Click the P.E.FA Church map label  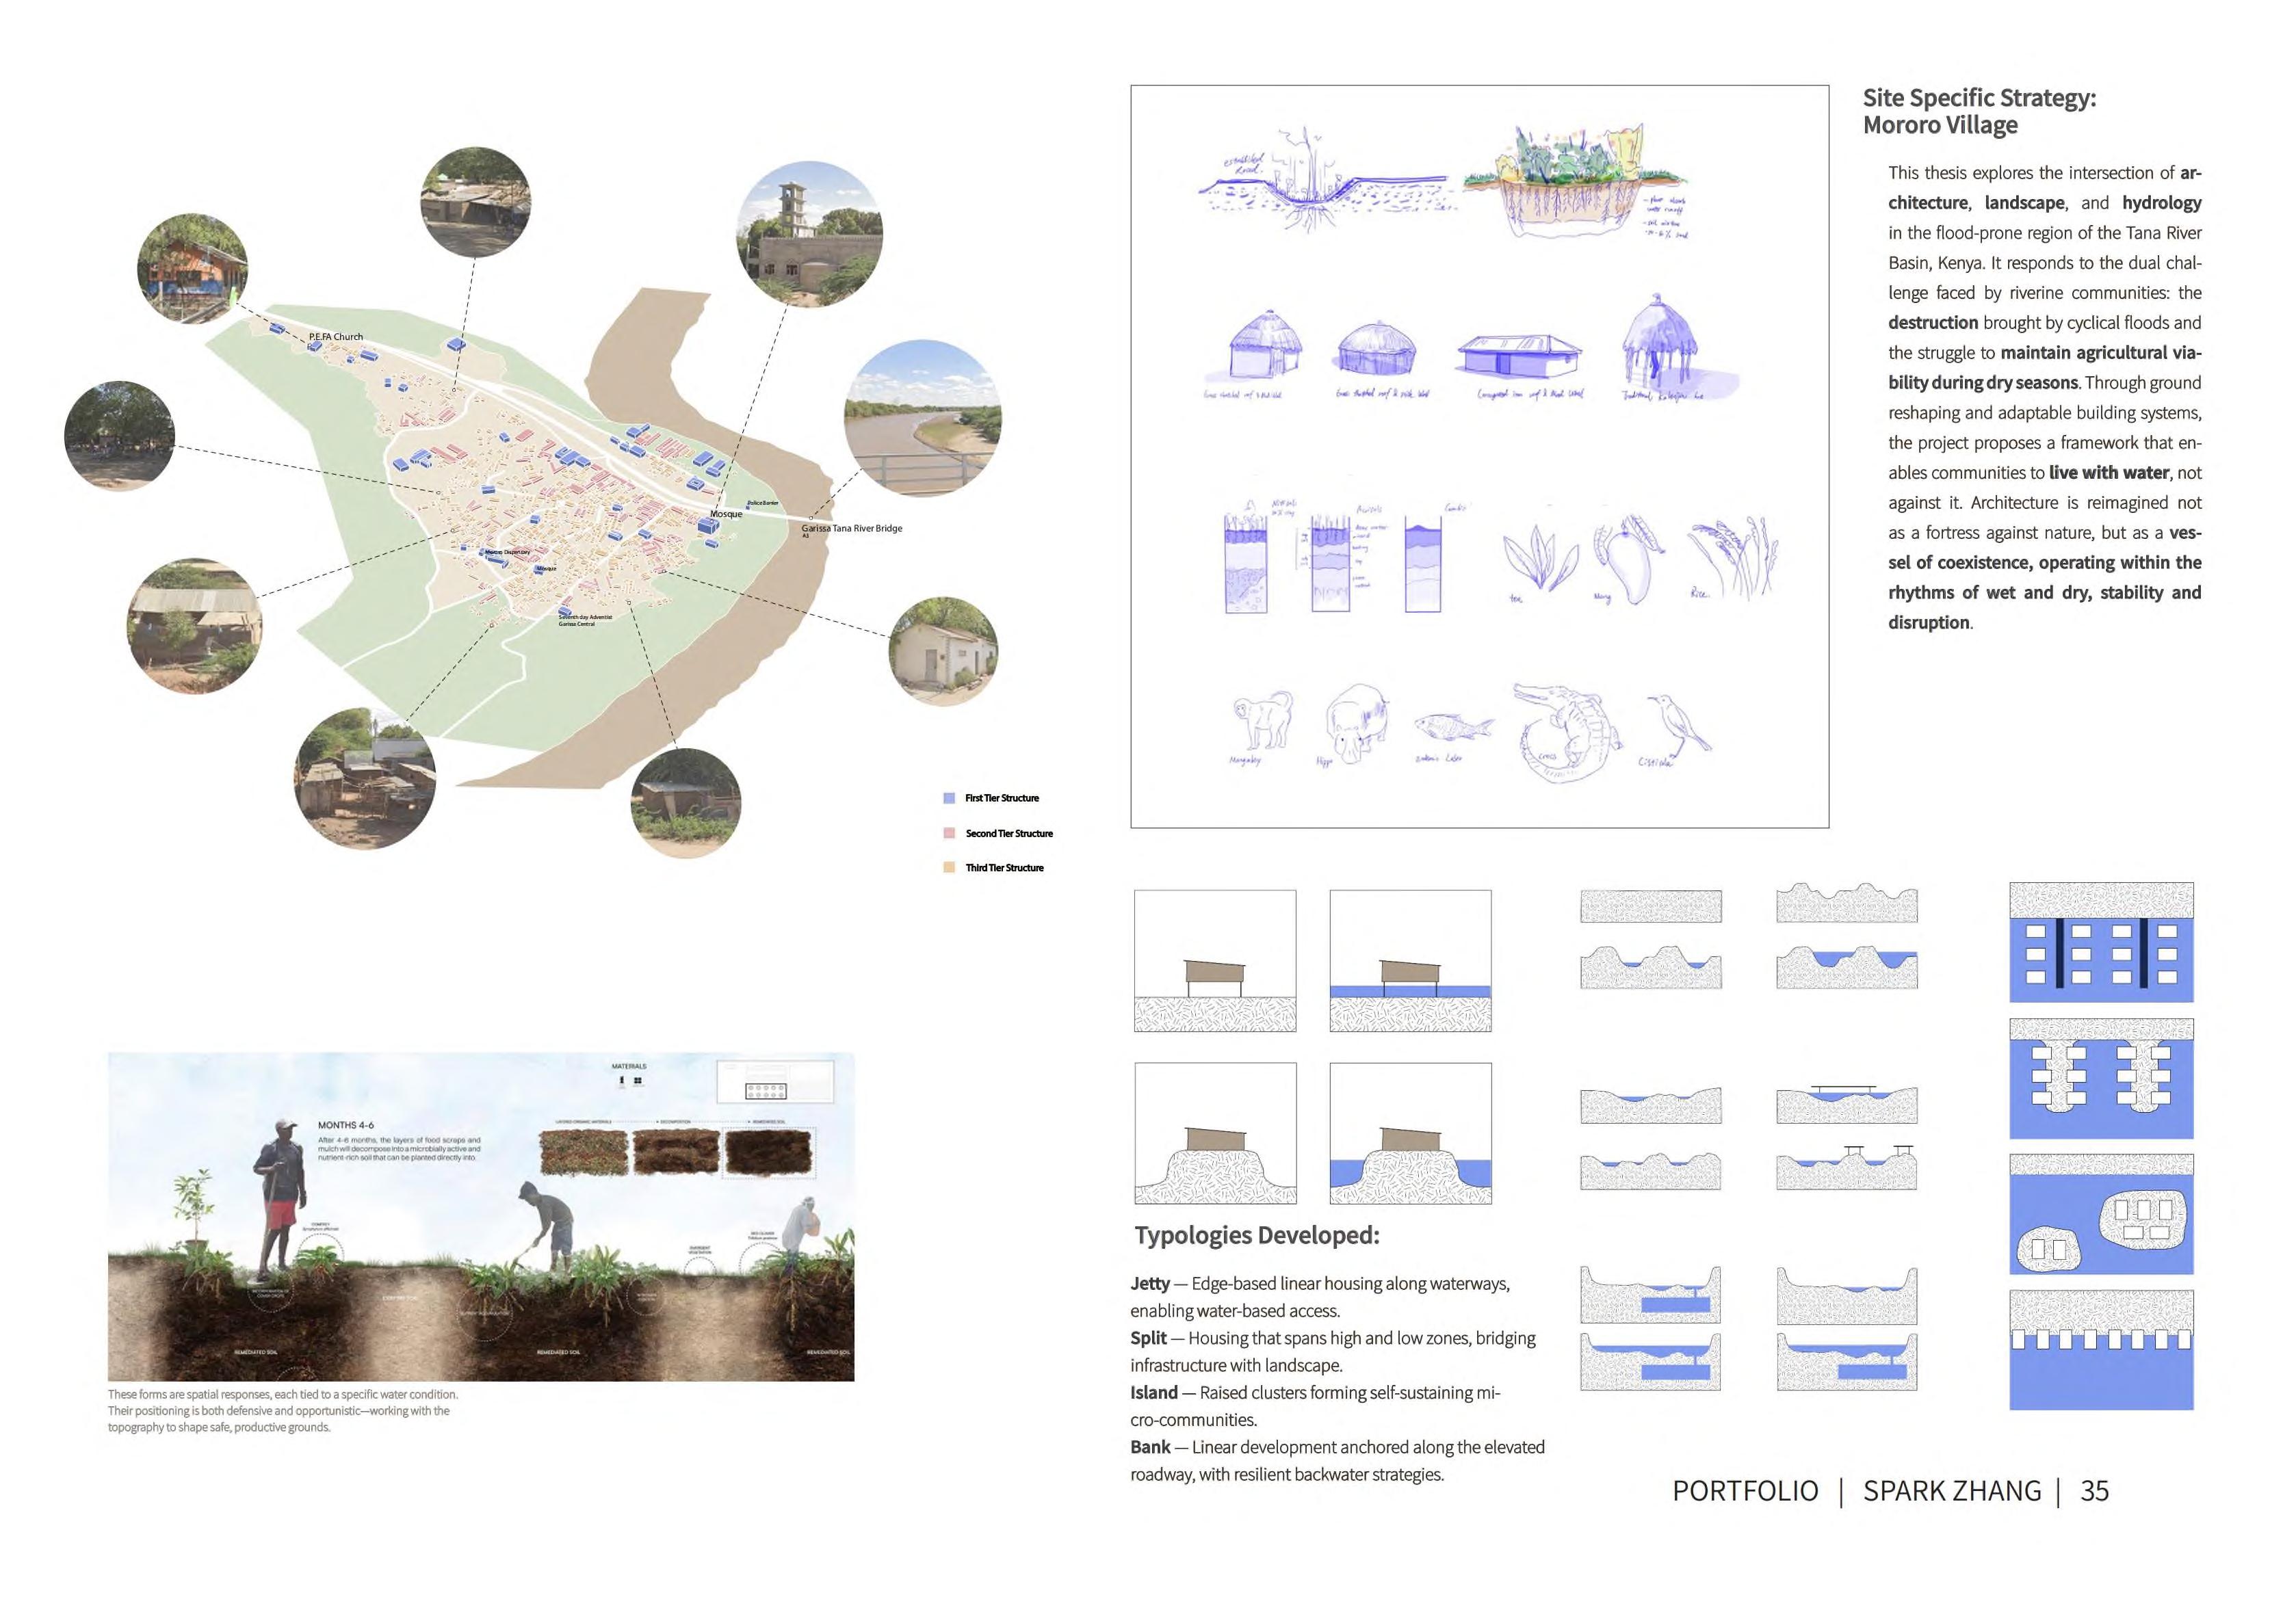click(x=336, y=337)
